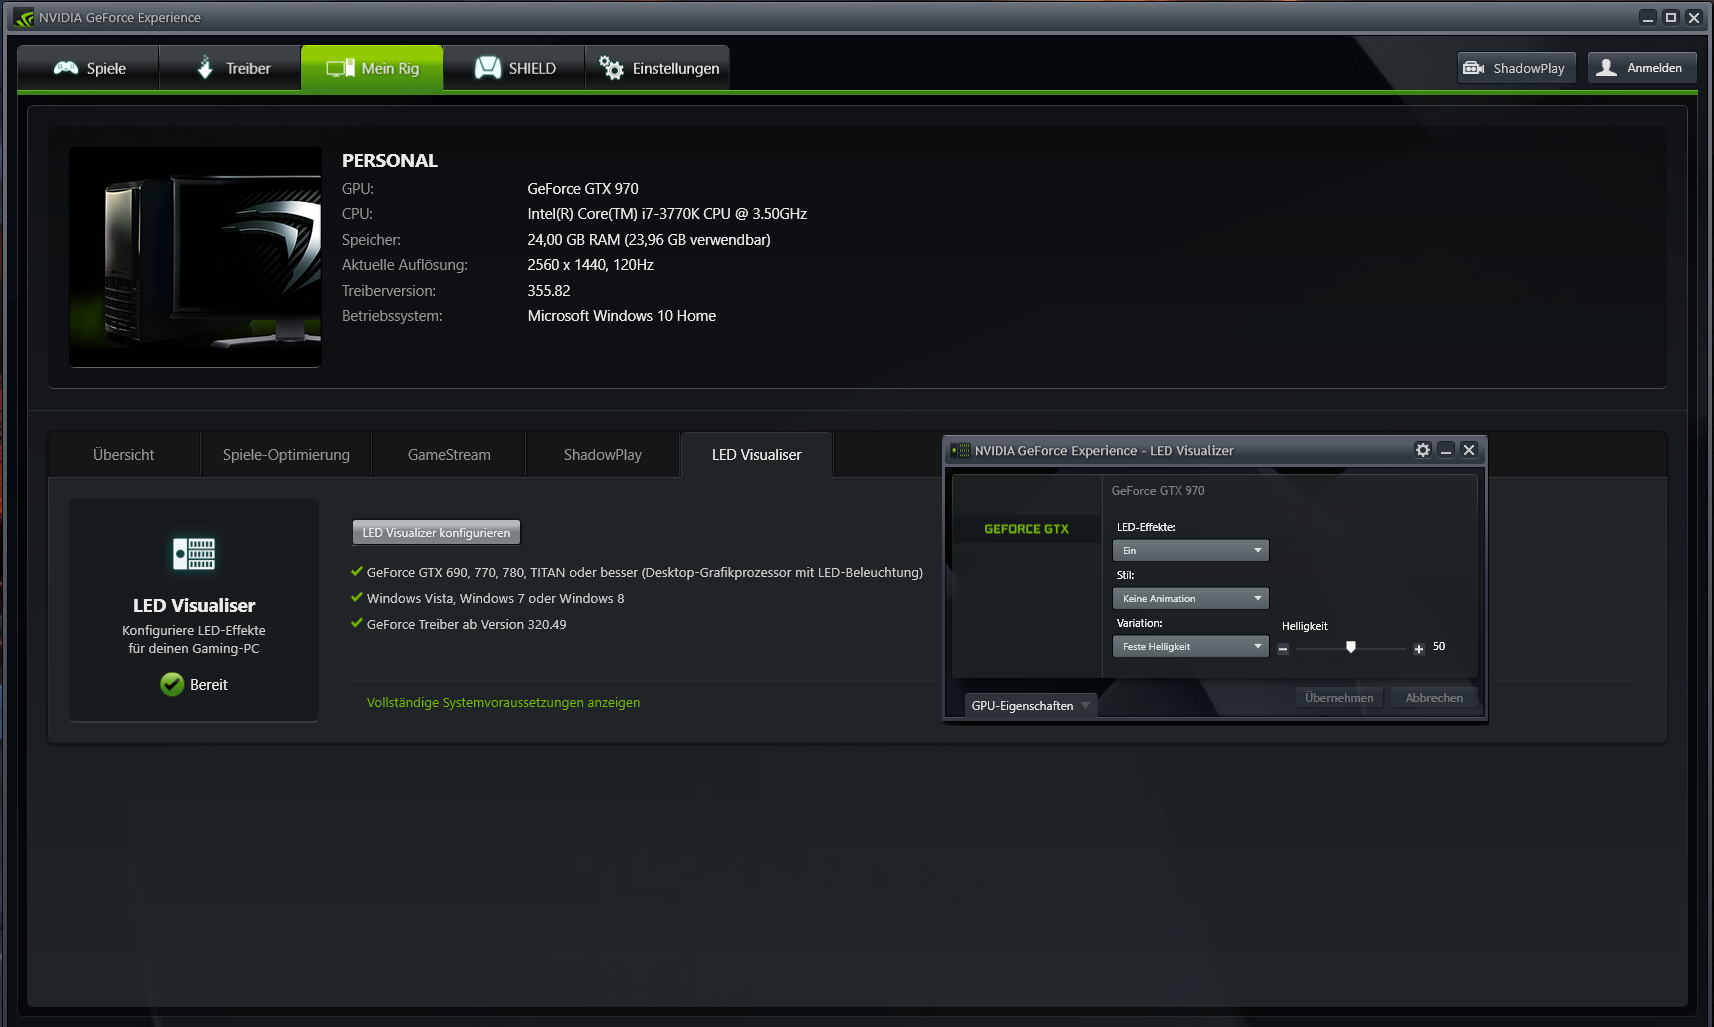Click the Treiberversion value 355.82
The height and width of the screenshot is (1027, 1714).
[x=549, y=291]
